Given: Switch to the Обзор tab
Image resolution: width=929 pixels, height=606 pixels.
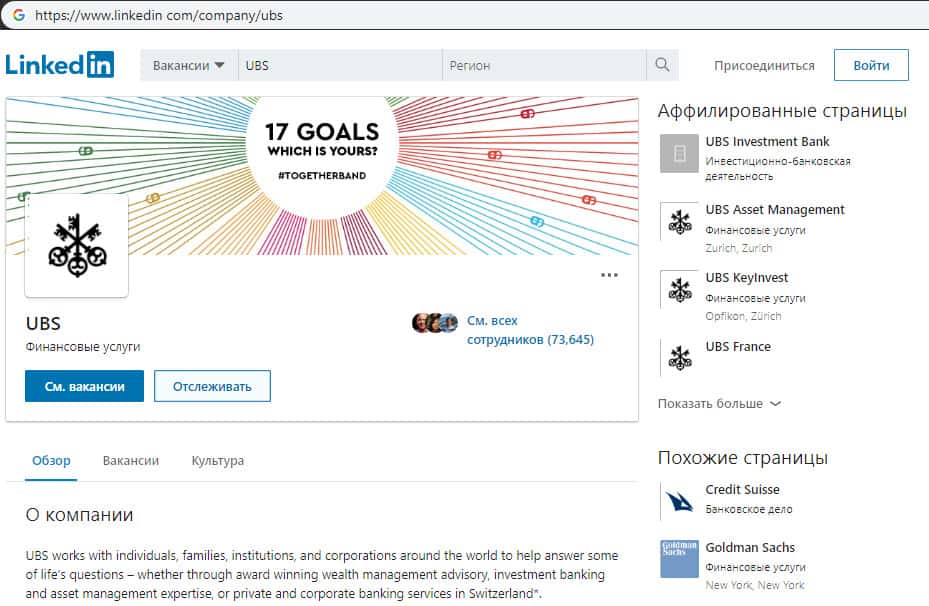Looking at the screenshot, I should (x=51, y=460).
